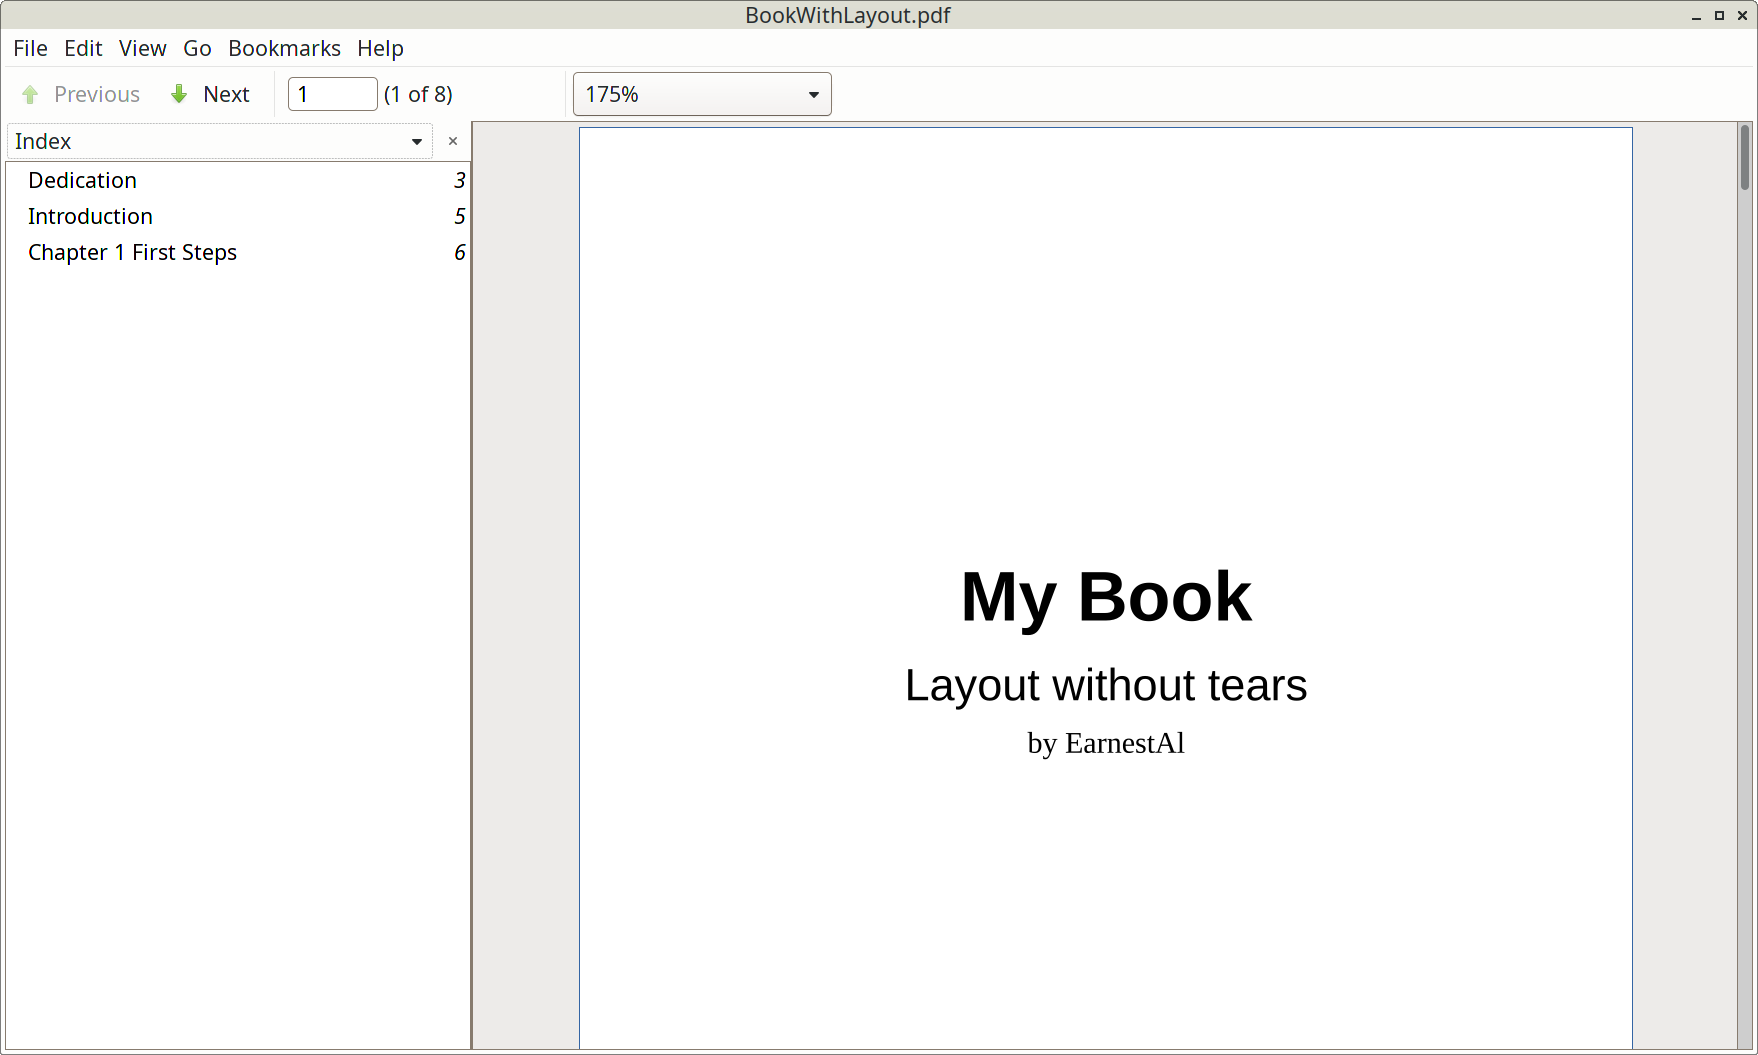Open the Bookmarks menu
The image size is (1758, 1055).
[x=284, y=48]
